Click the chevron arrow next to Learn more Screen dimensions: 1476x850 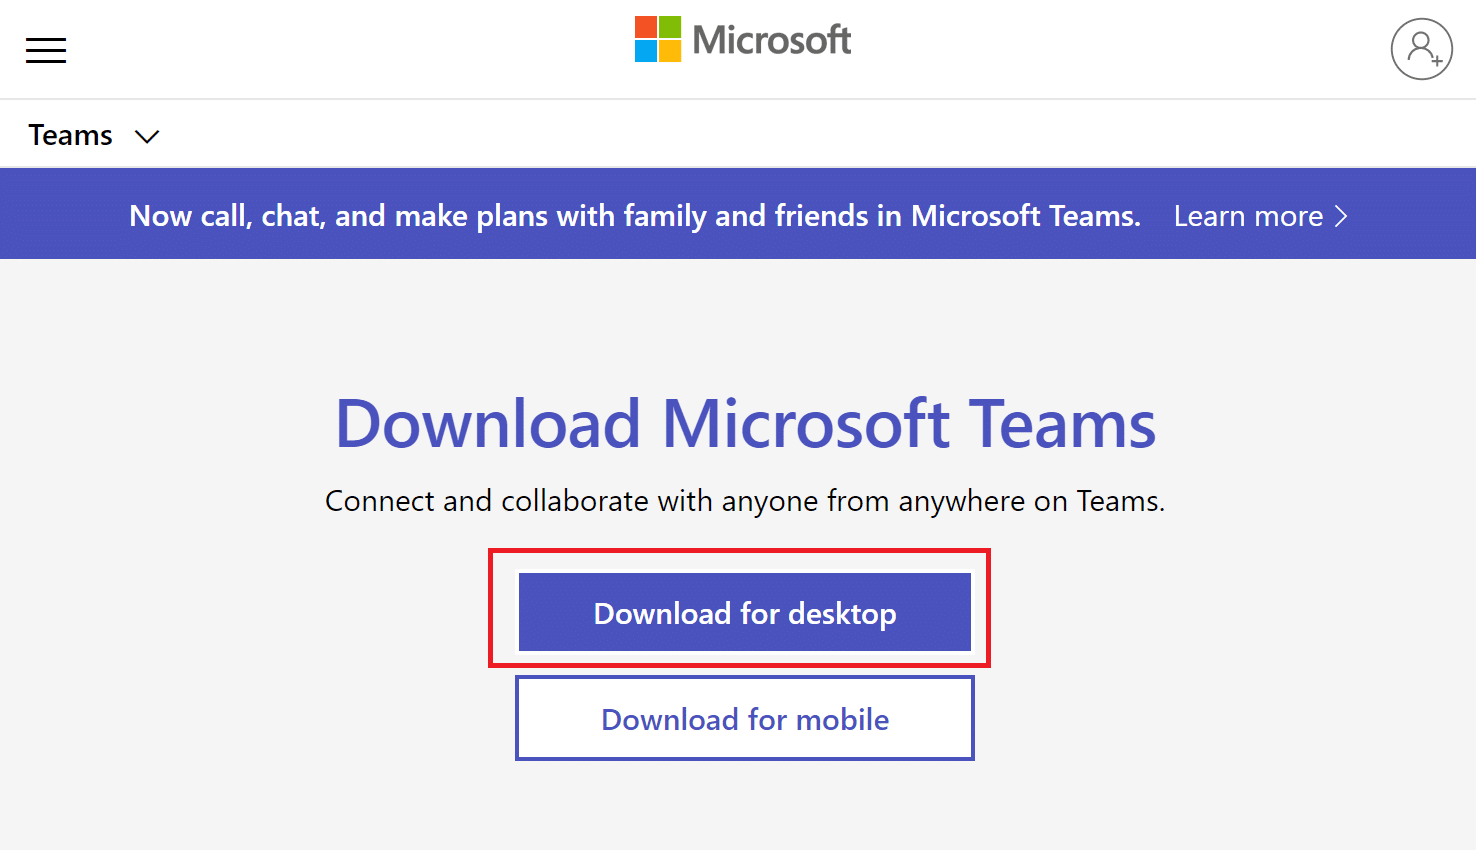tap(1341, 216)
